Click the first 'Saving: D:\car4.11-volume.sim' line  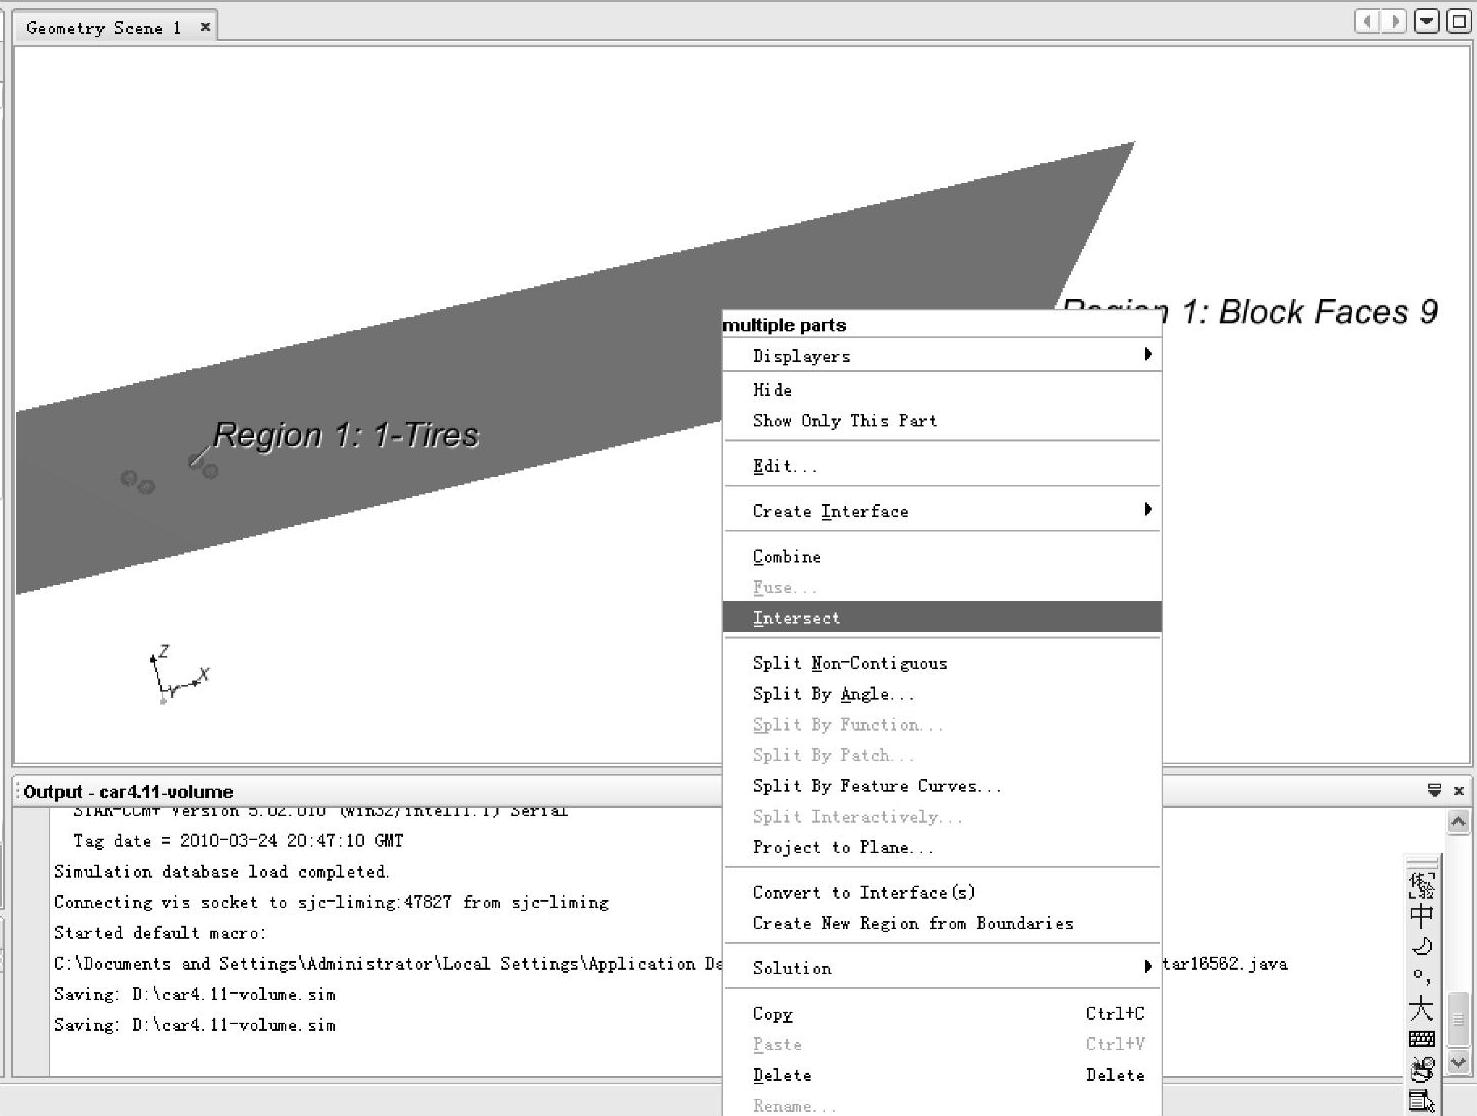[194, 994]
